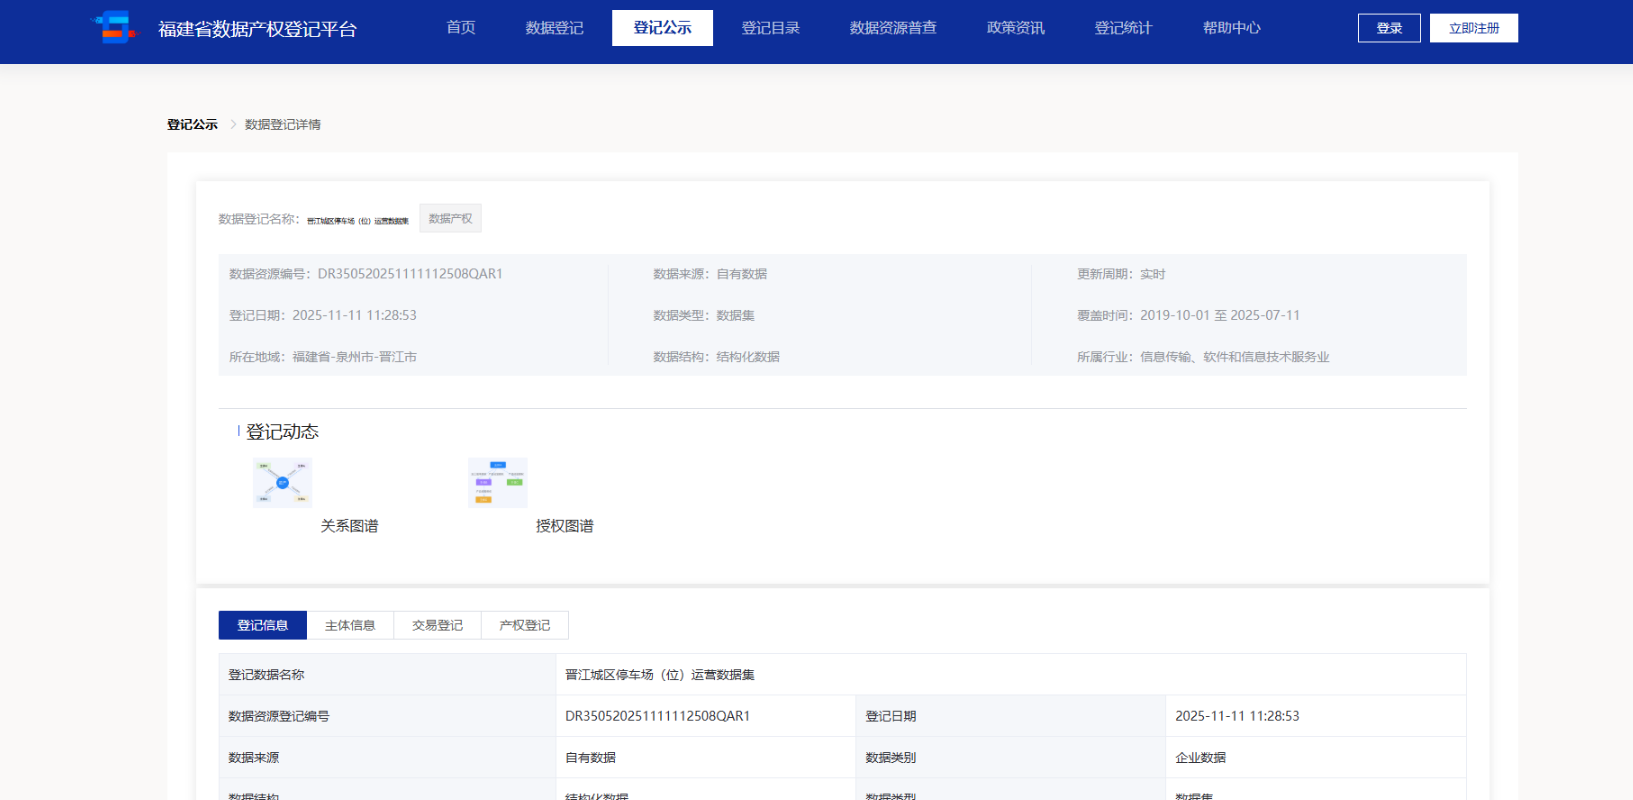Click the 登录 button
Image resolution: width=1633 pixels, height=800 pixels.
coord(1389,28)
